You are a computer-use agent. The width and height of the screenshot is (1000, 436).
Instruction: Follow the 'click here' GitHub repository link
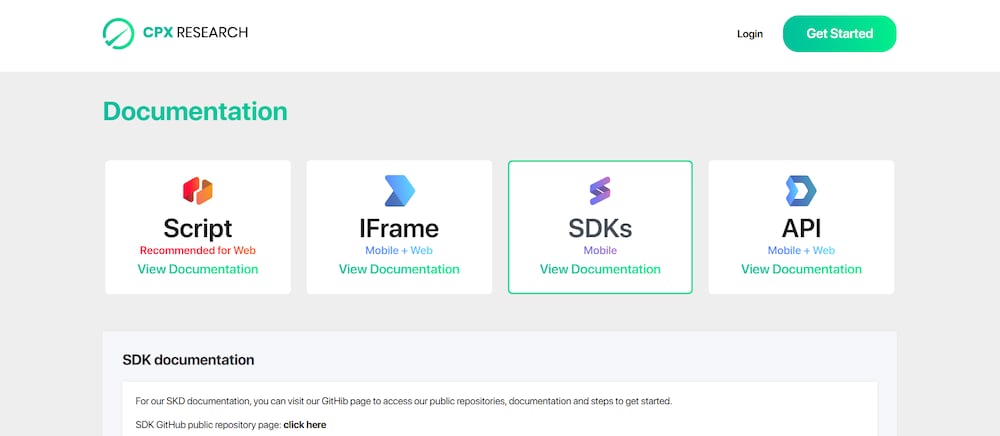305,425
